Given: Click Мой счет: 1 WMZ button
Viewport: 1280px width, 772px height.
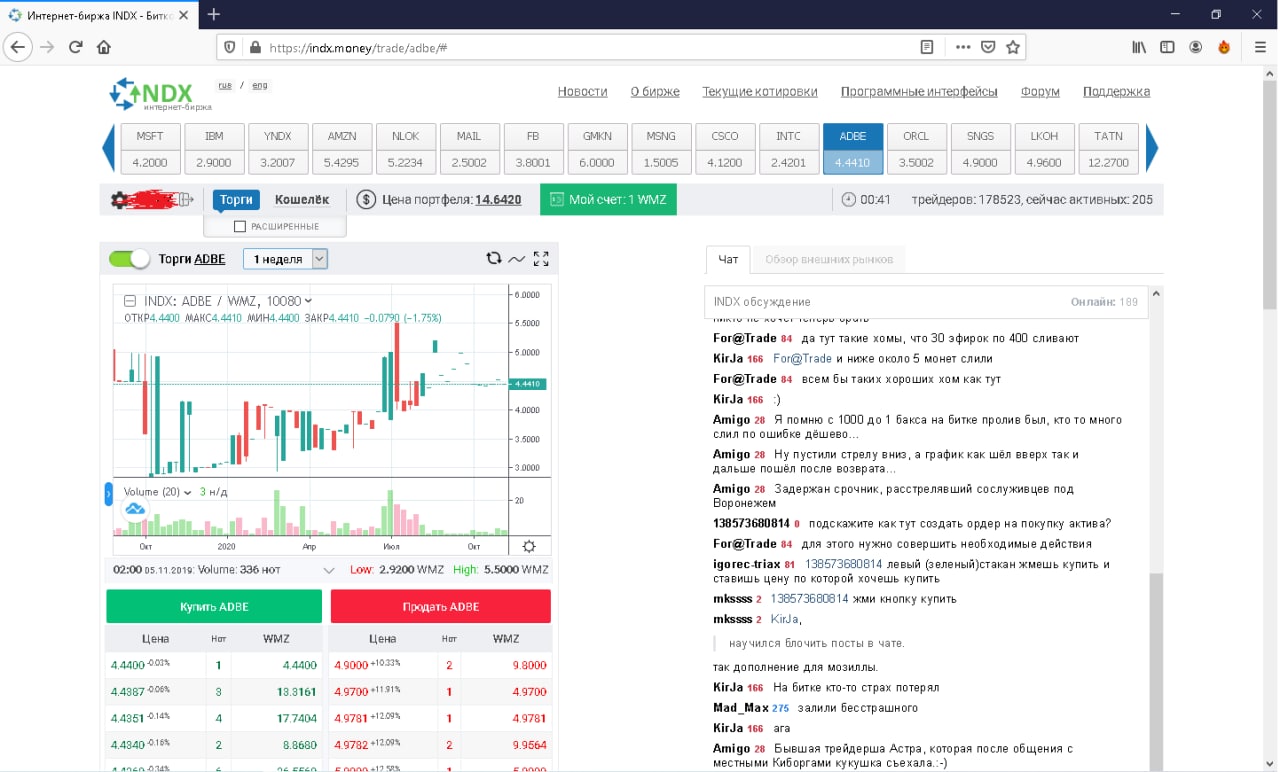Looking at the screenshot, I should (x=608, y=200).
